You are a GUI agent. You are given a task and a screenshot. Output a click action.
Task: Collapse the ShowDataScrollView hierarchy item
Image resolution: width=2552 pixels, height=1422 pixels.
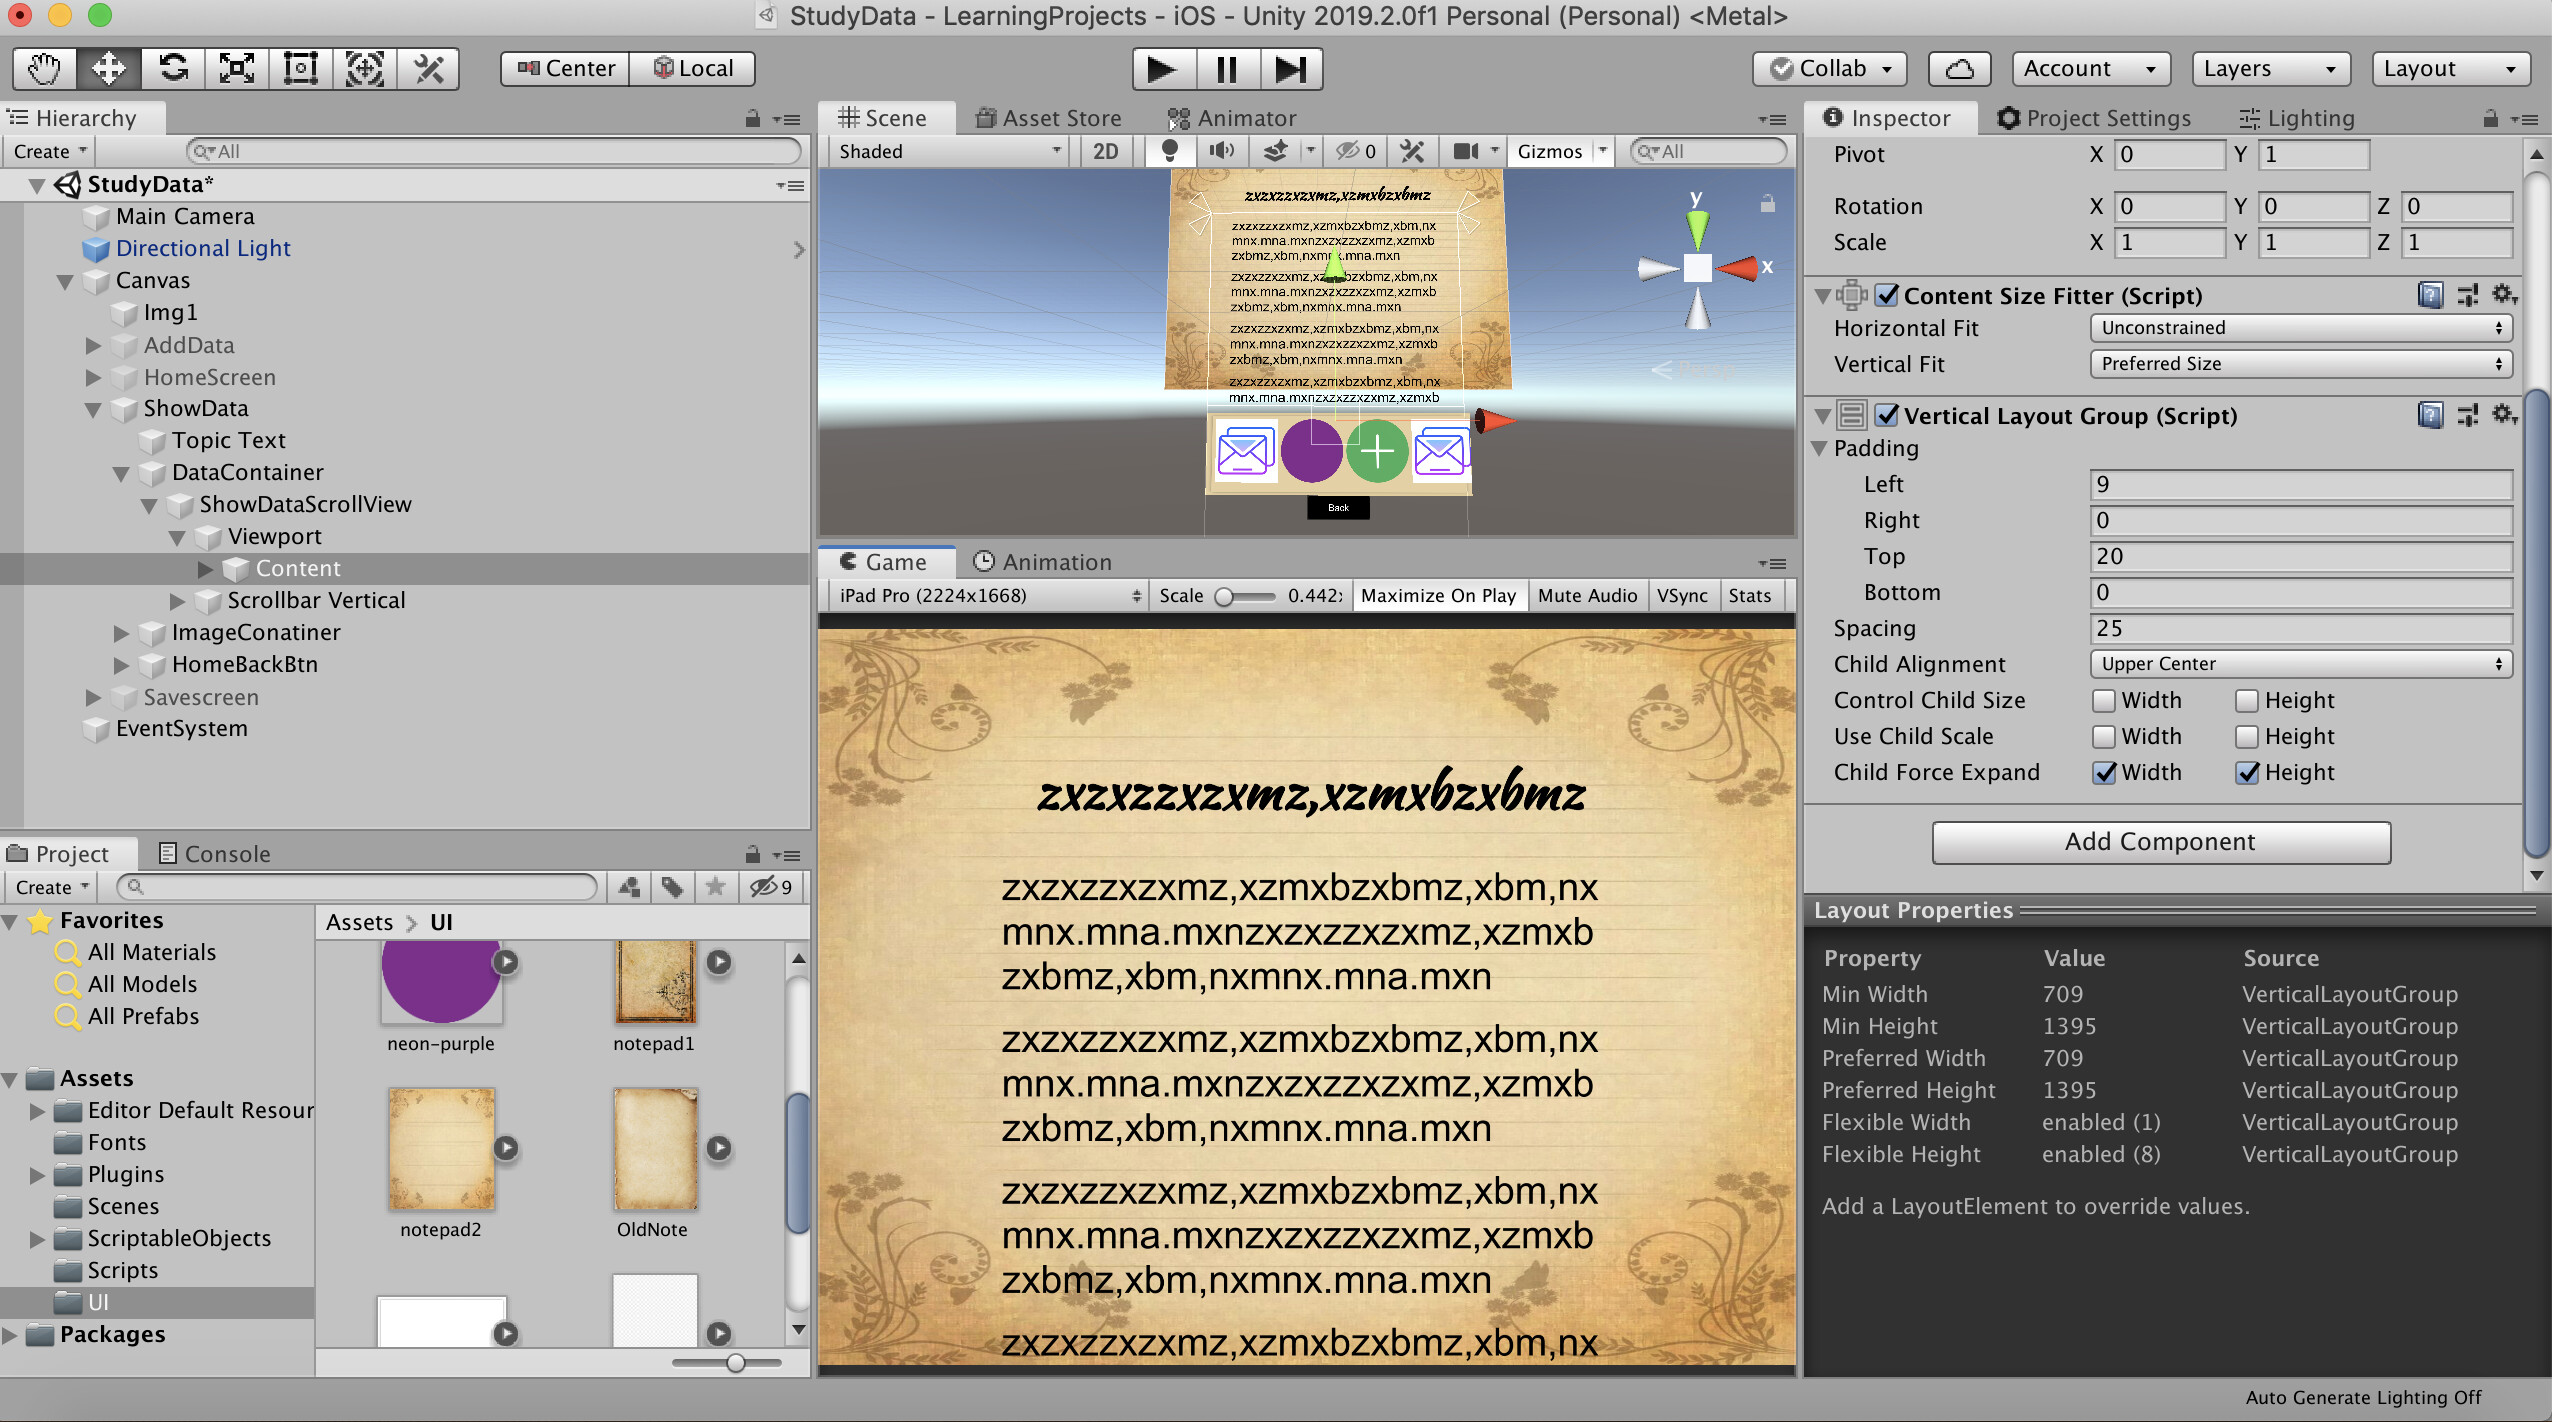(x=149, y=505)
